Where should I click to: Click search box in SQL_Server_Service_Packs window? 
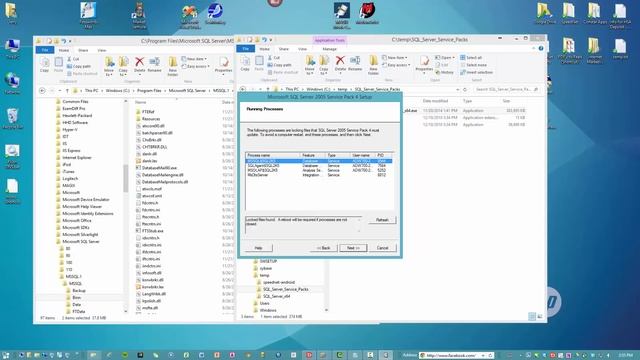(506, 89)
